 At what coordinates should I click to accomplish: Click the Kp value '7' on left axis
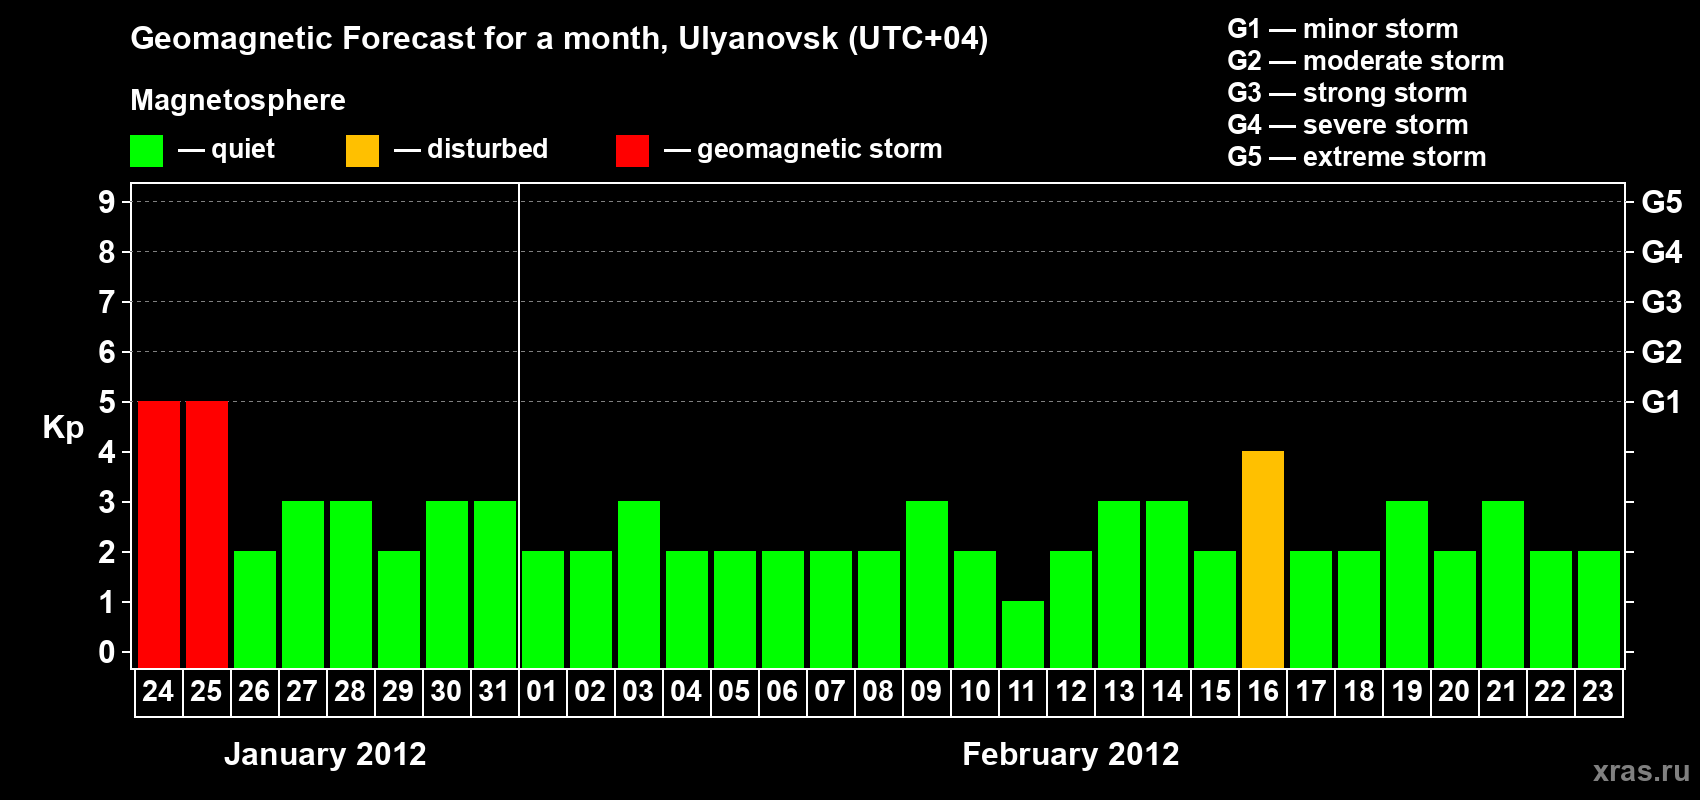coord(107,302)
